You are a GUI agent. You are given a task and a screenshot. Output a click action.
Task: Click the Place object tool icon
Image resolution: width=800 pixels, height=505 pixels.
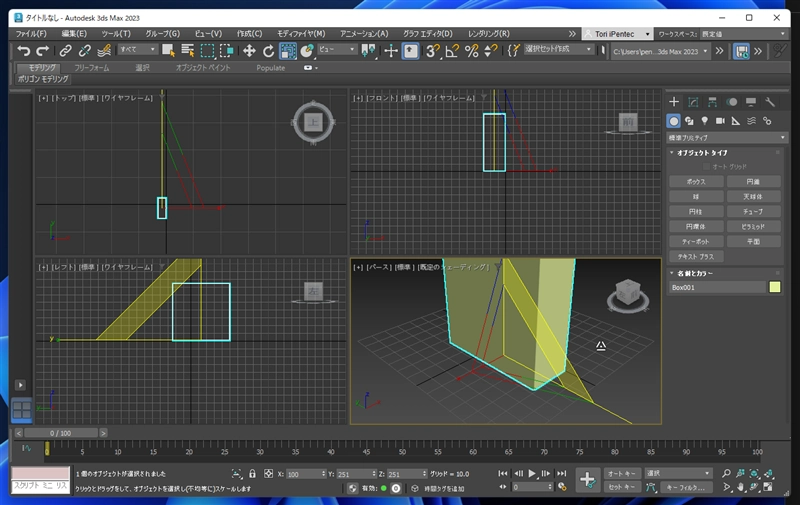pos(307,50)
